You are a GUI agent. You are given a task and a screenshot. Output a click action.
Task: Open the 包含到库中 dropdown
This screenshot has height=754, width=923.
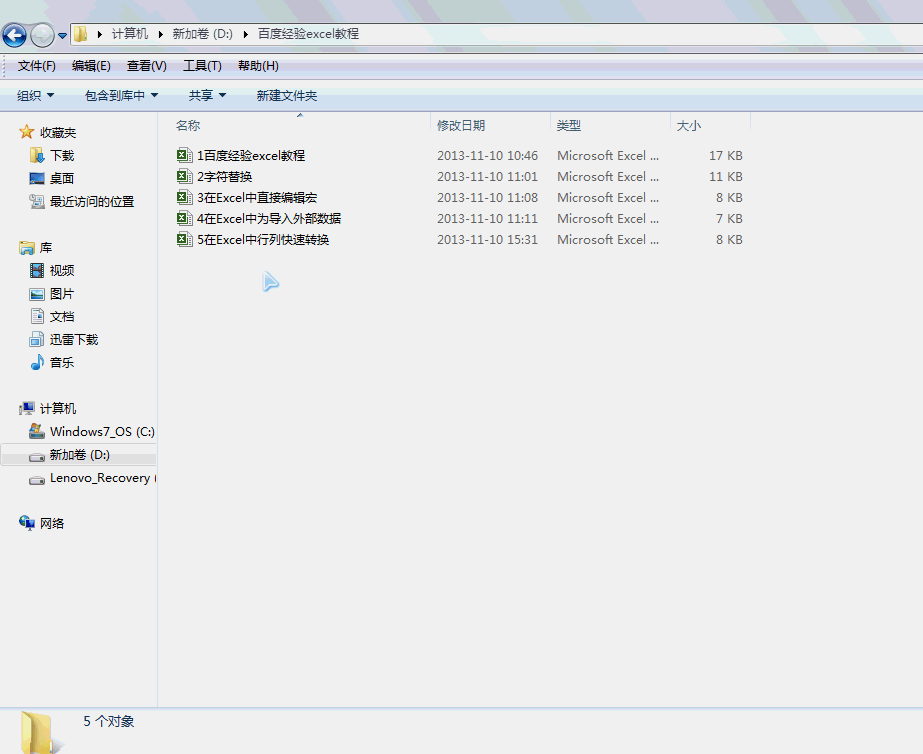pos(121,95)
